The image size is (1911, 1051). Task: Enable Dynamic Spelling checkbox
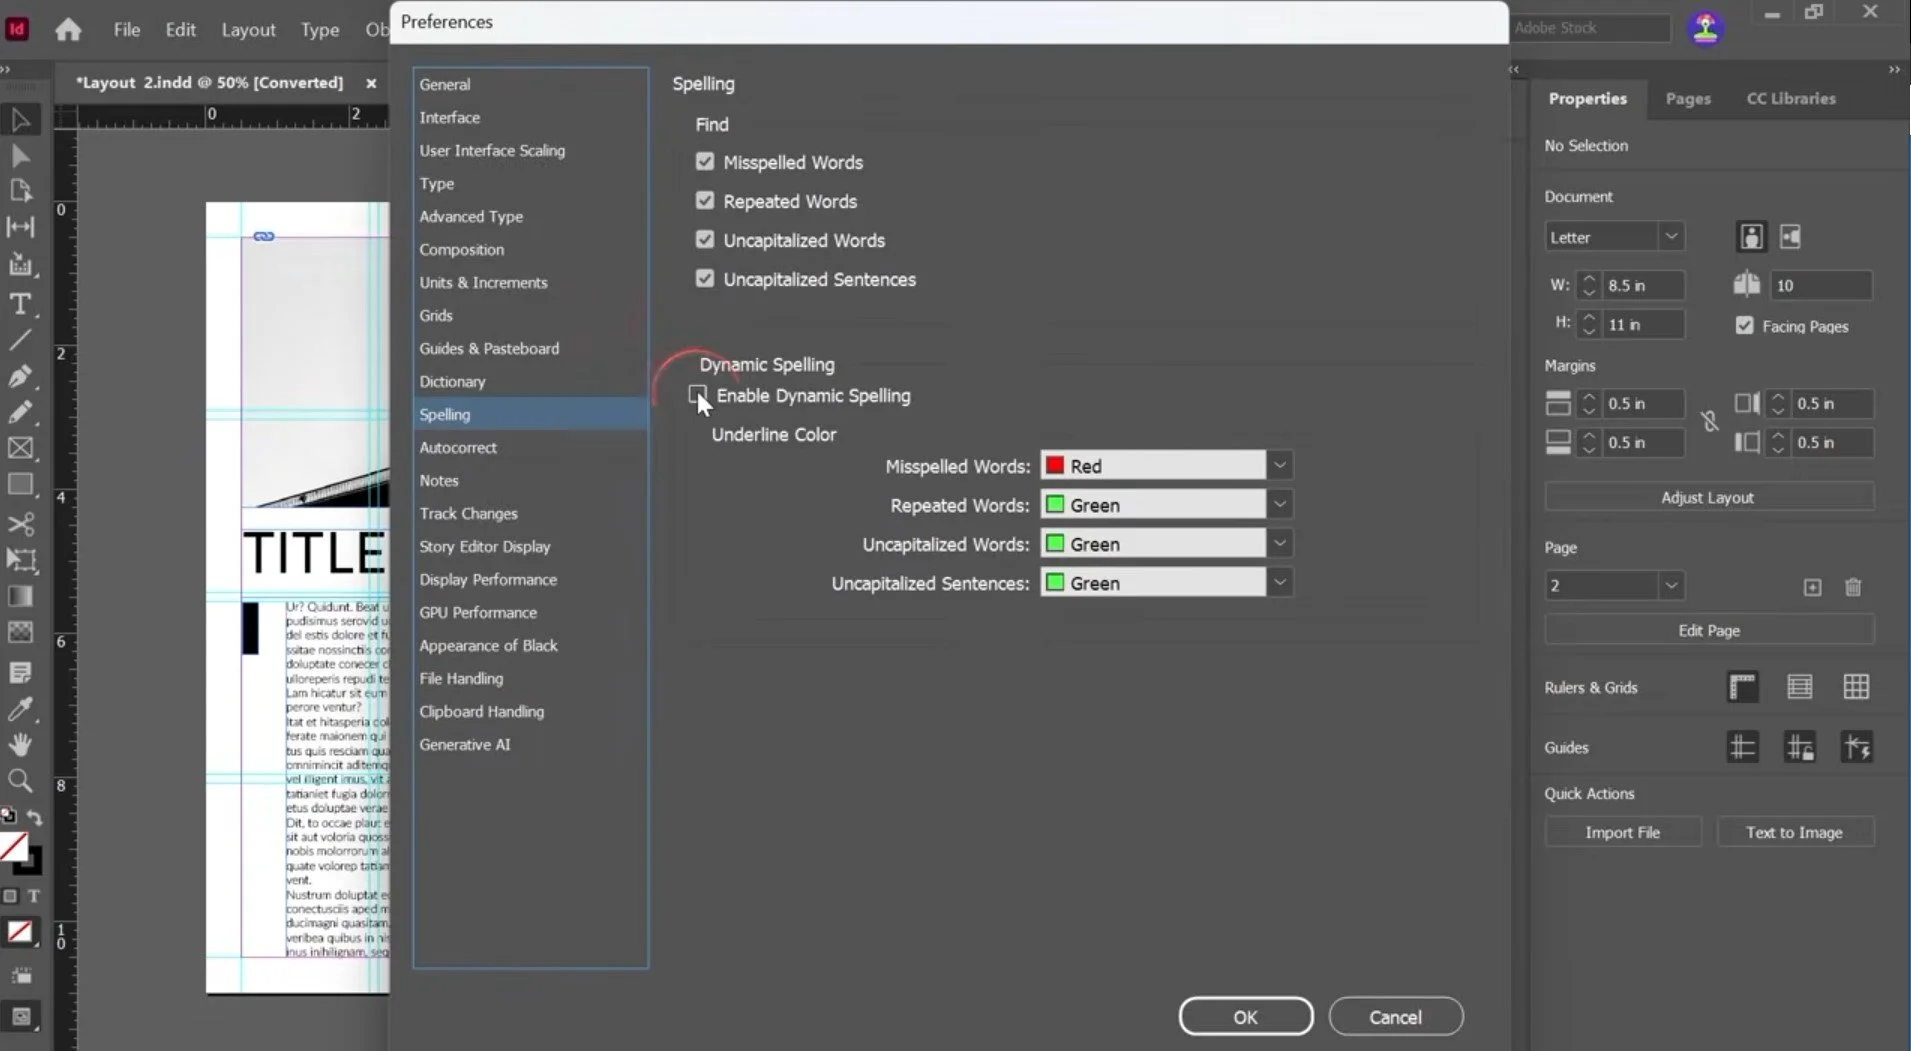(698, 395)
